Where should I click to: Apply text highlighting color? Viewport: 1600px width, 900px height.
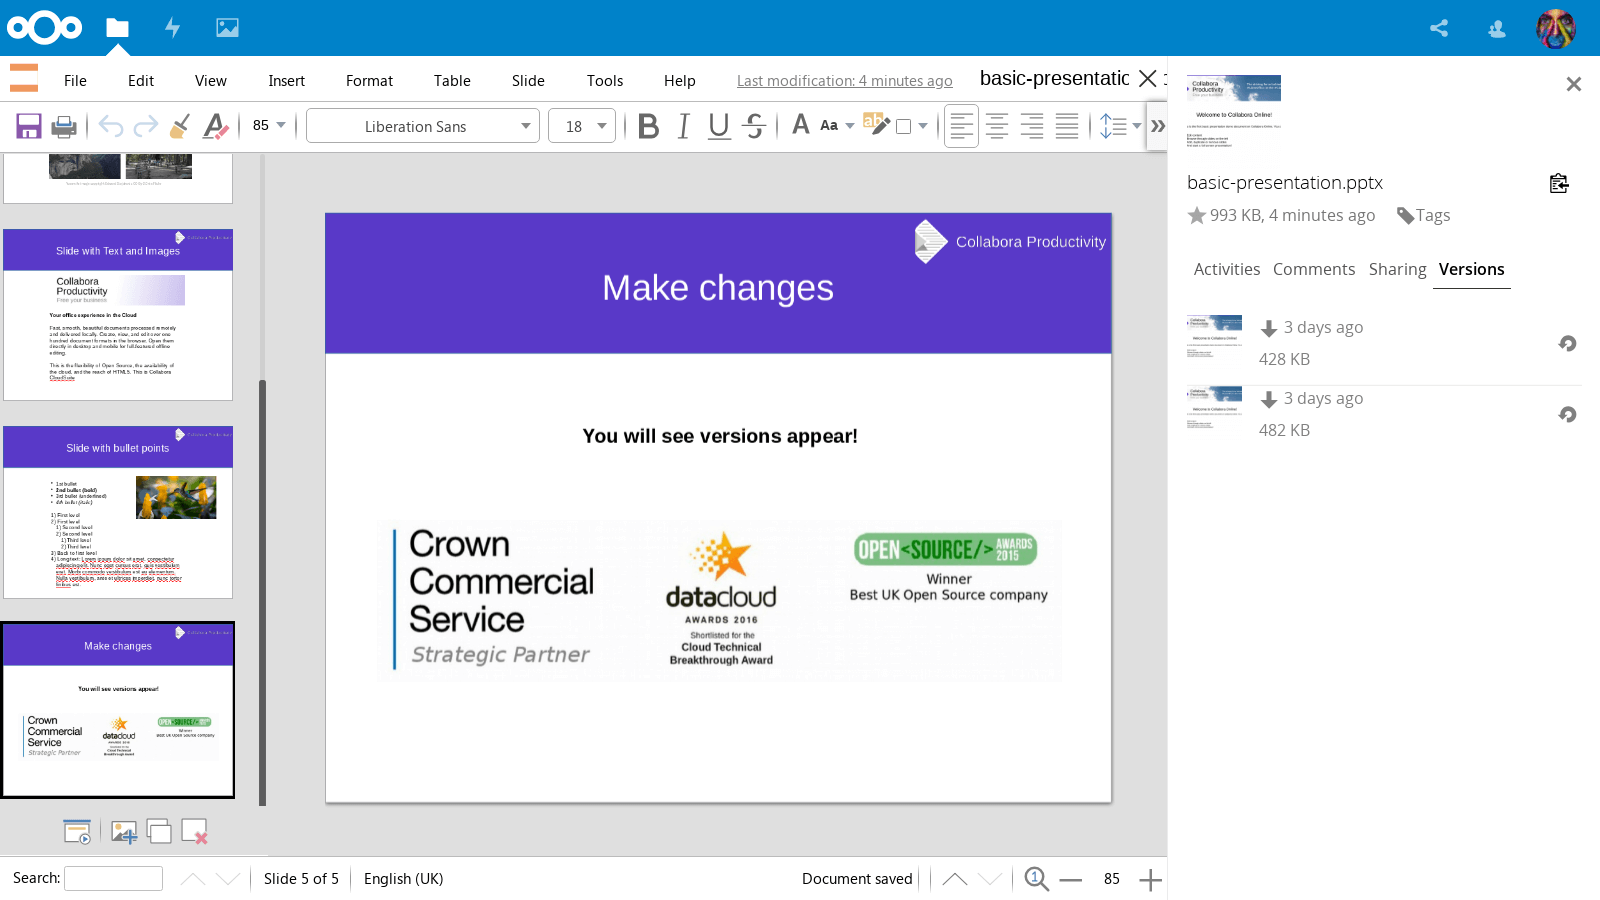click(x=875, y=125)
